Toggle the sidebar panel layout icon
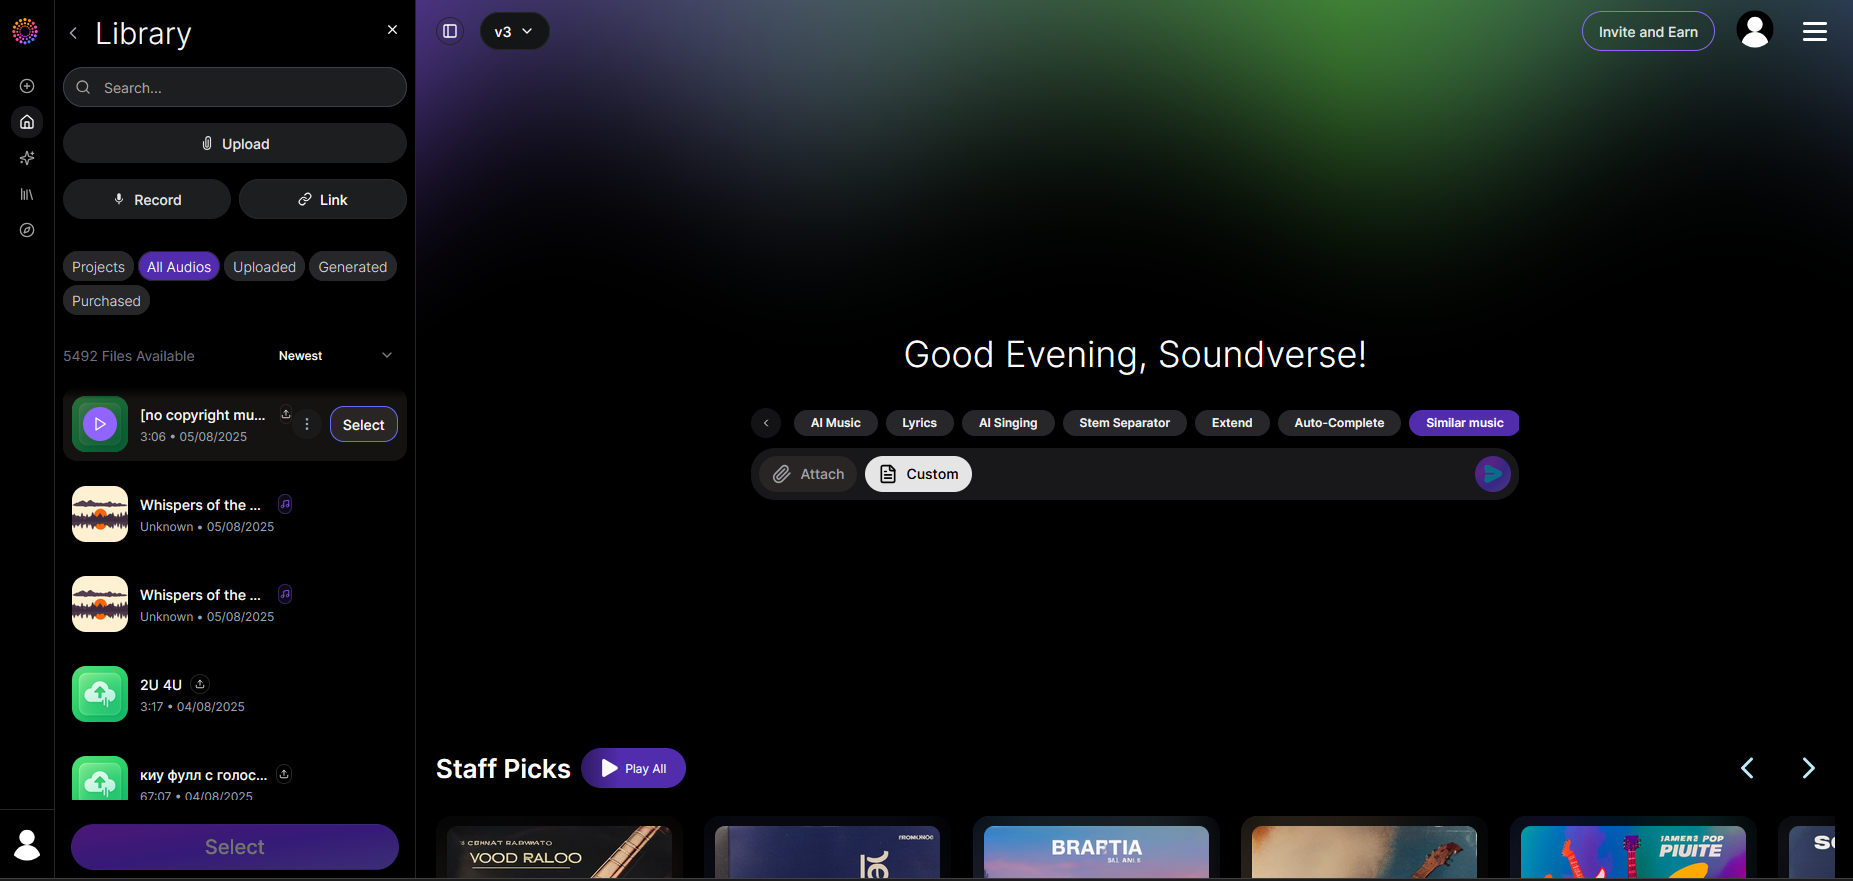The height and width of the screenshot is (881, 1853). pyautogui.click(x=450, y=31)
